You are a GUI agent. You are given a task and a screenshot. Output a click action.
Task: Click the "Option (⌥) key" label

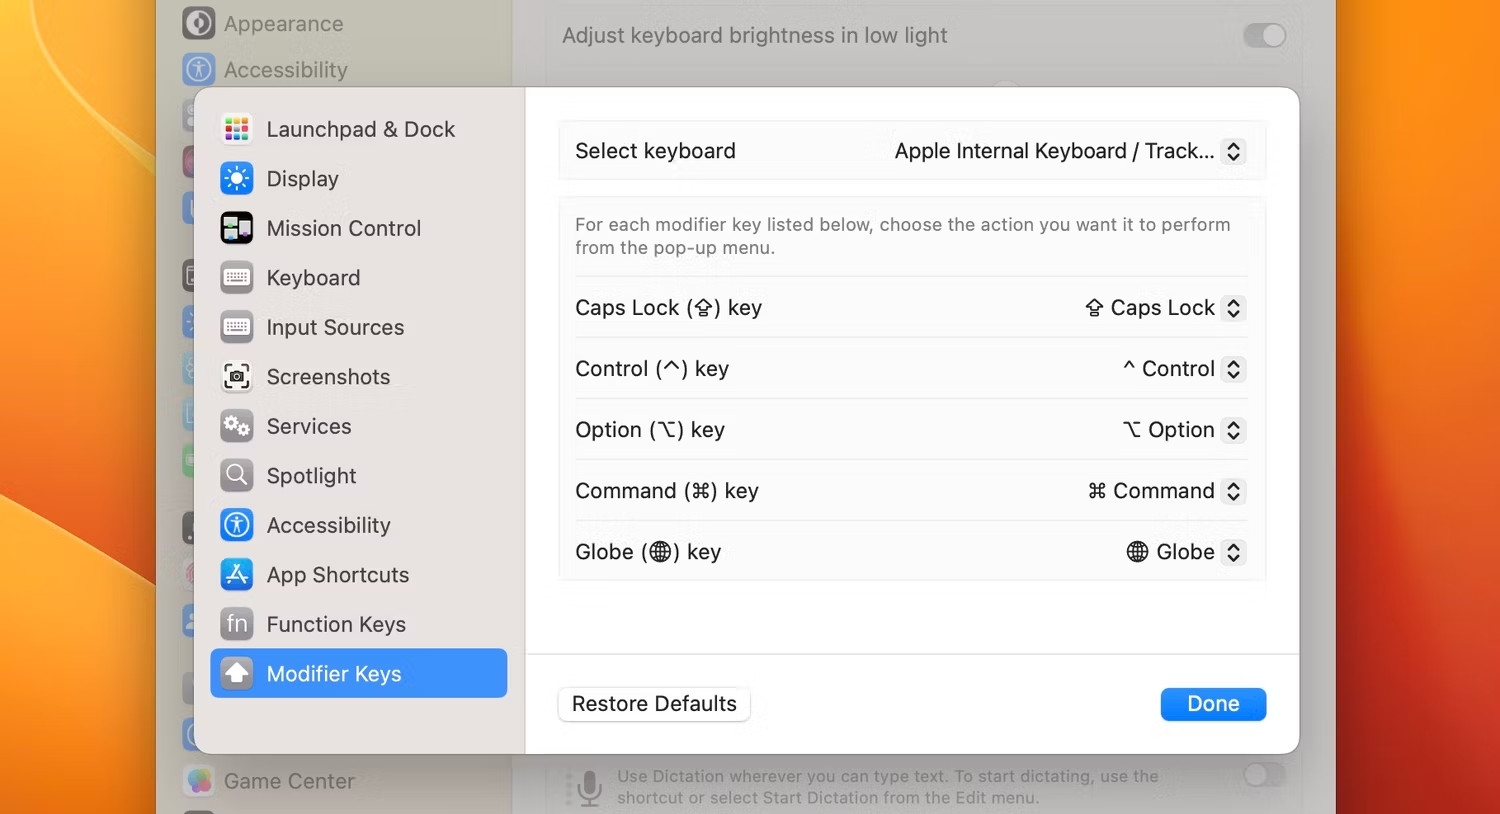click(650, 430)
